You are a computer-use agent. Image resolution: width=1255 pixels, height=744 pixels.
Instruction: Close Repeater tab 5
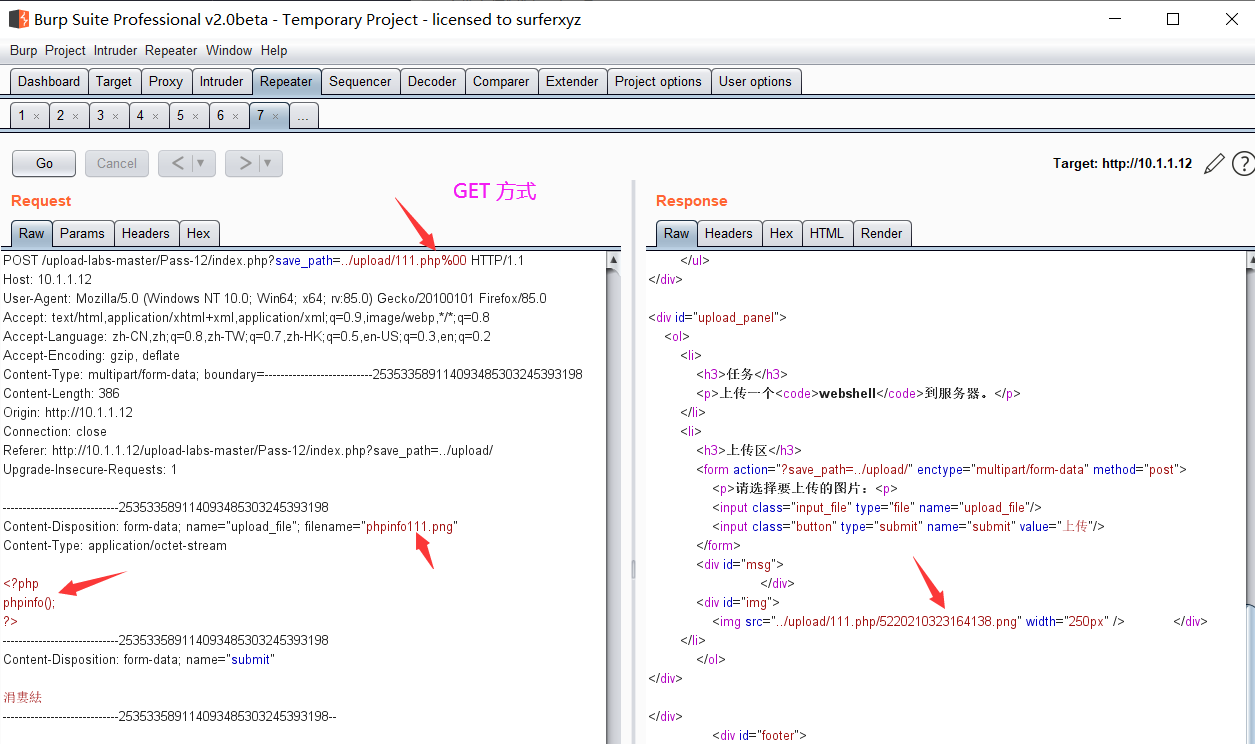[195, 116]
